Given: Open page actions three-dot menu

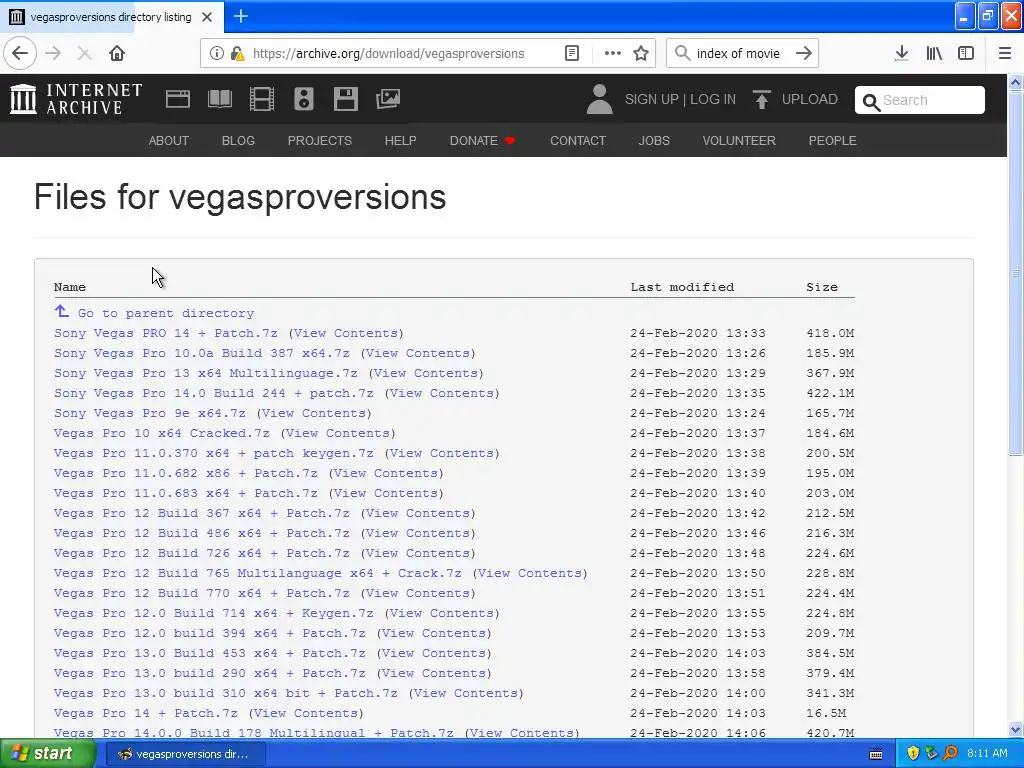Looking at the screenshot, I should click(613, 54).
